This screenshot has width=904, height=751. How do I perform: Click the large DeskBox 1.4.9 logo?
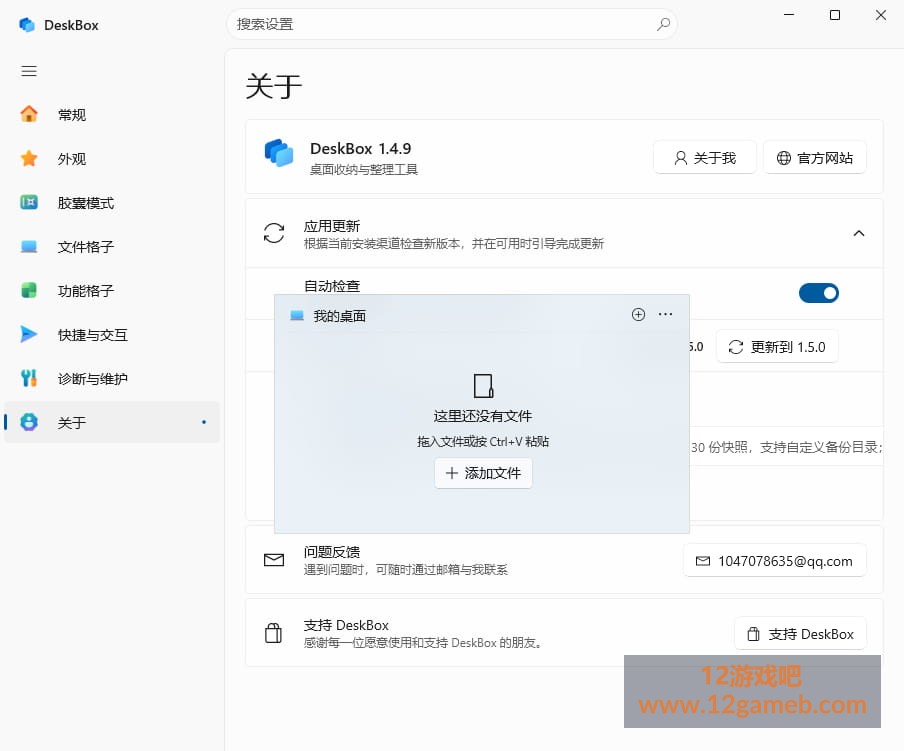[x=278, y=153]
